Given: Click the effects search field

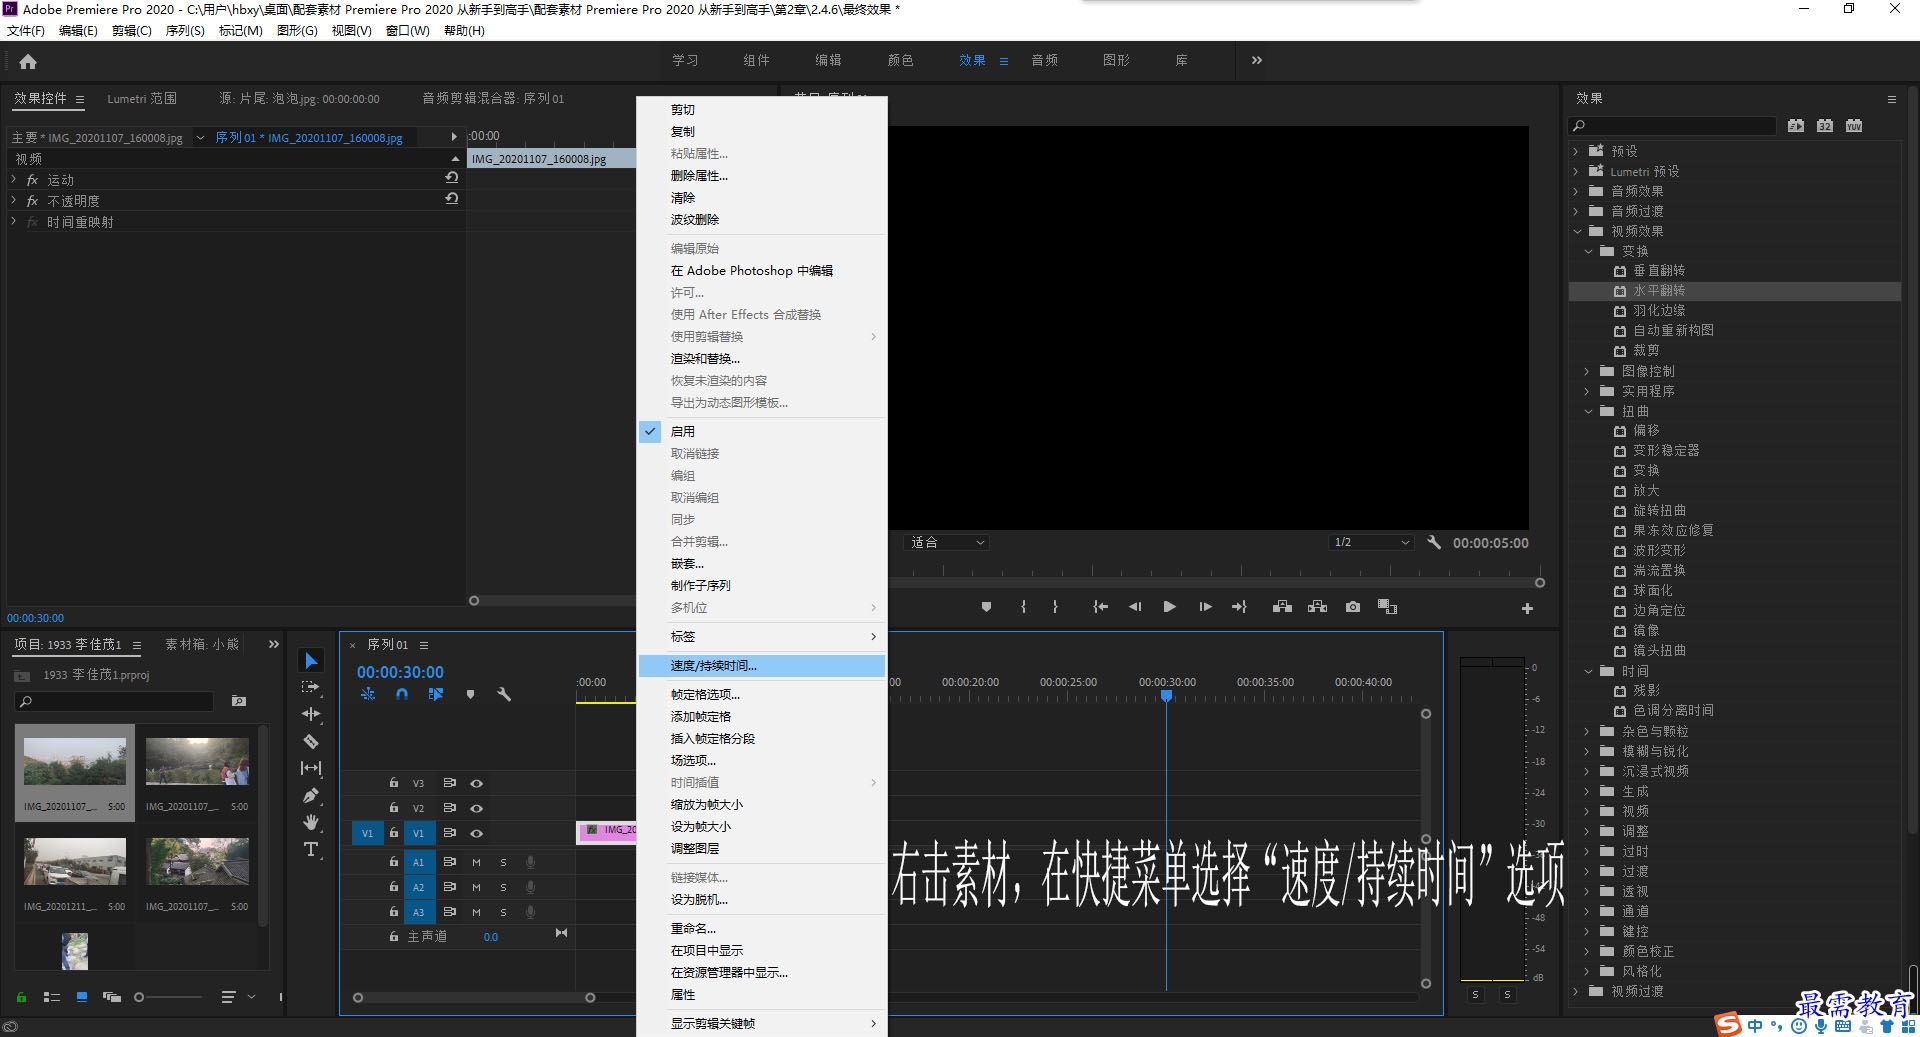Looking at the screenshot, I should [1672, 126].
